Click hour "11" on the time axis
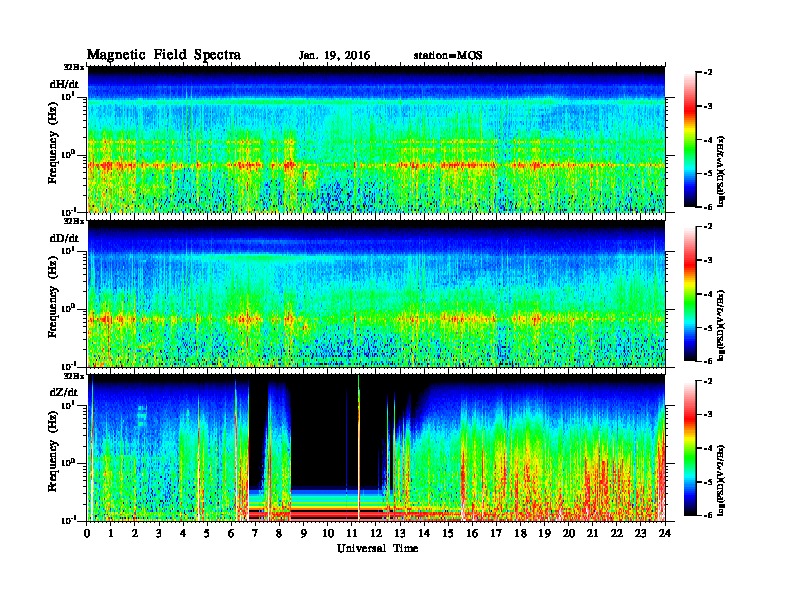 [352, 534]
